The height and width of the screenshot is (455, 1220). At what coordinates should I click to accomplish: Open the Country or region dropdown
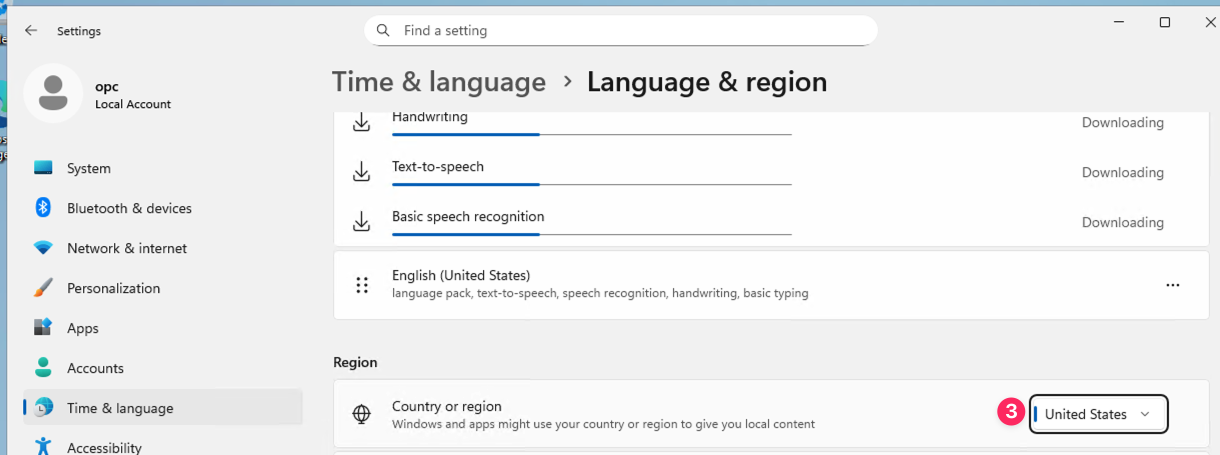click(x=1099, y=414)
